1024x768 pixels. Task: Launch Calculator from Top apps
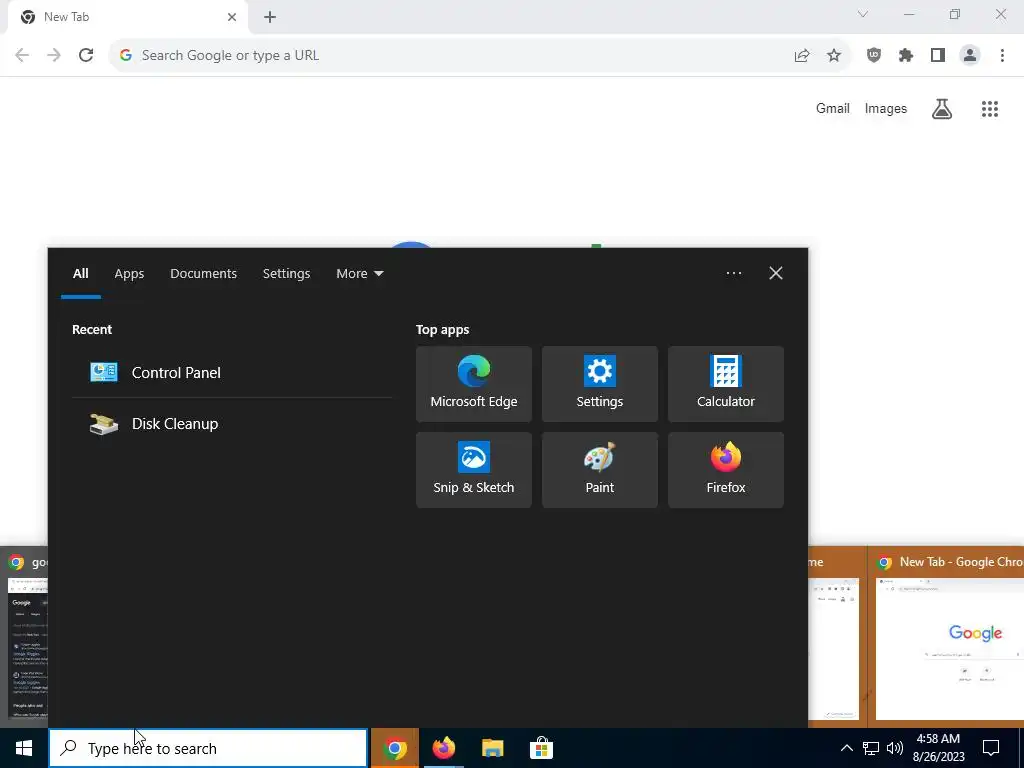[x=726, y=384]
